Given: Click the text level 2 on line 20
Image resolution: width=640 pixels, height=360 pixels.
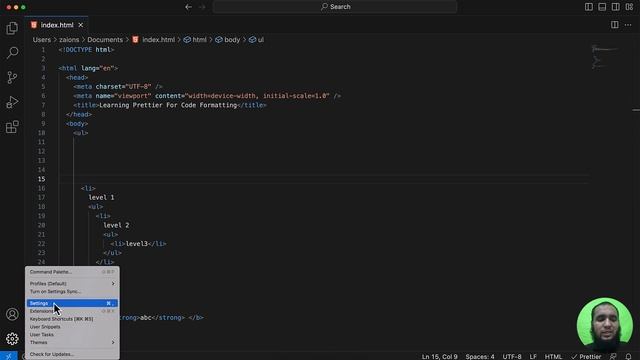Looking at the screenshot, I should point(116,225).
